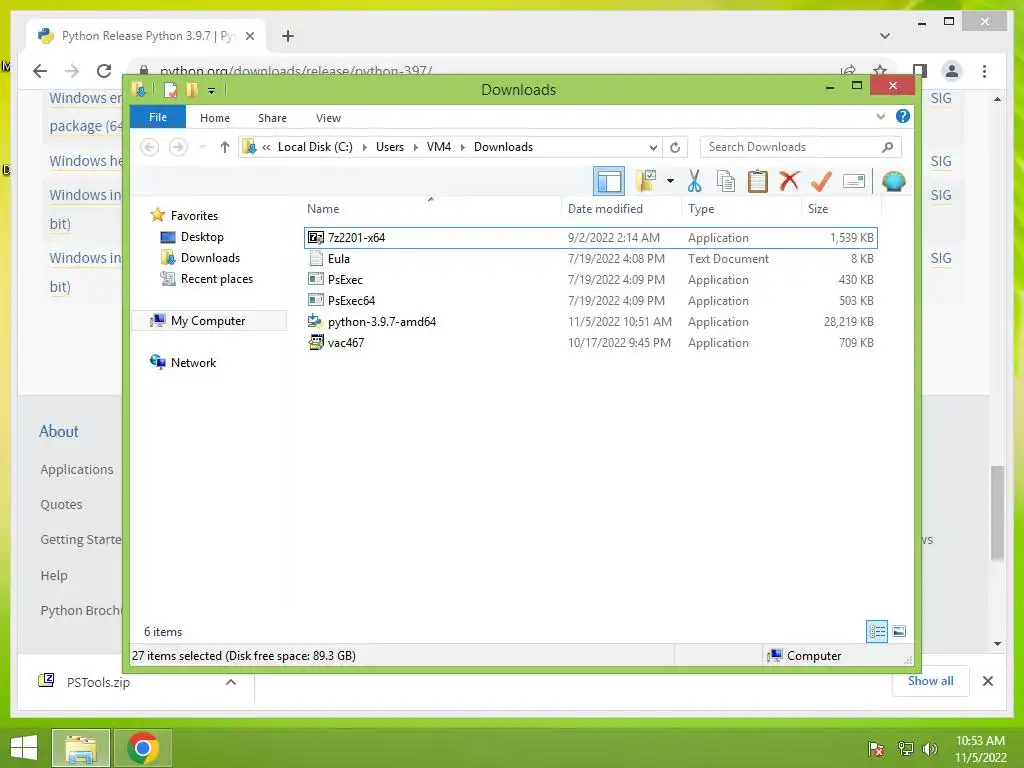Switch to Details view icon at bottom
This screenshot has width=1024, height=768.
[876, 632]
